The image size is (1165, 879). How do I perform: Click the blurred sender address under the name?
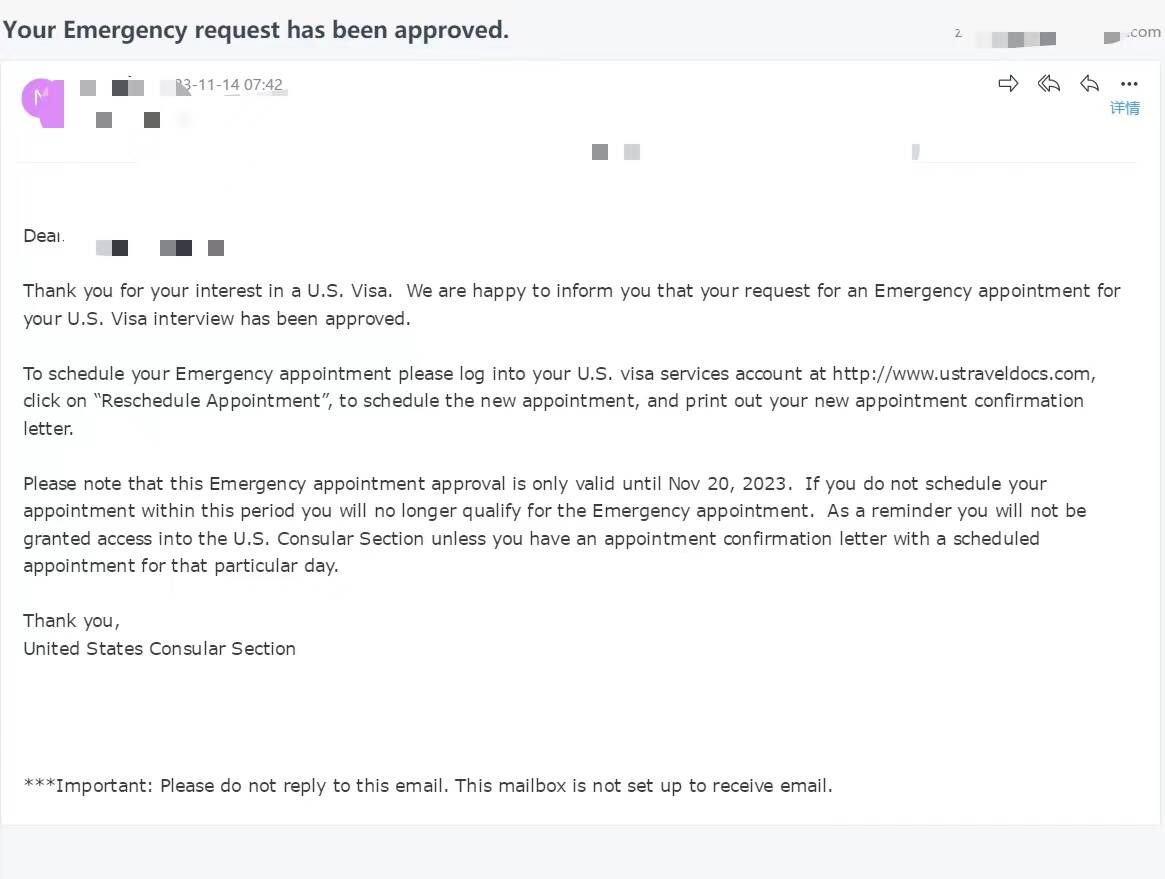[129, 120]
